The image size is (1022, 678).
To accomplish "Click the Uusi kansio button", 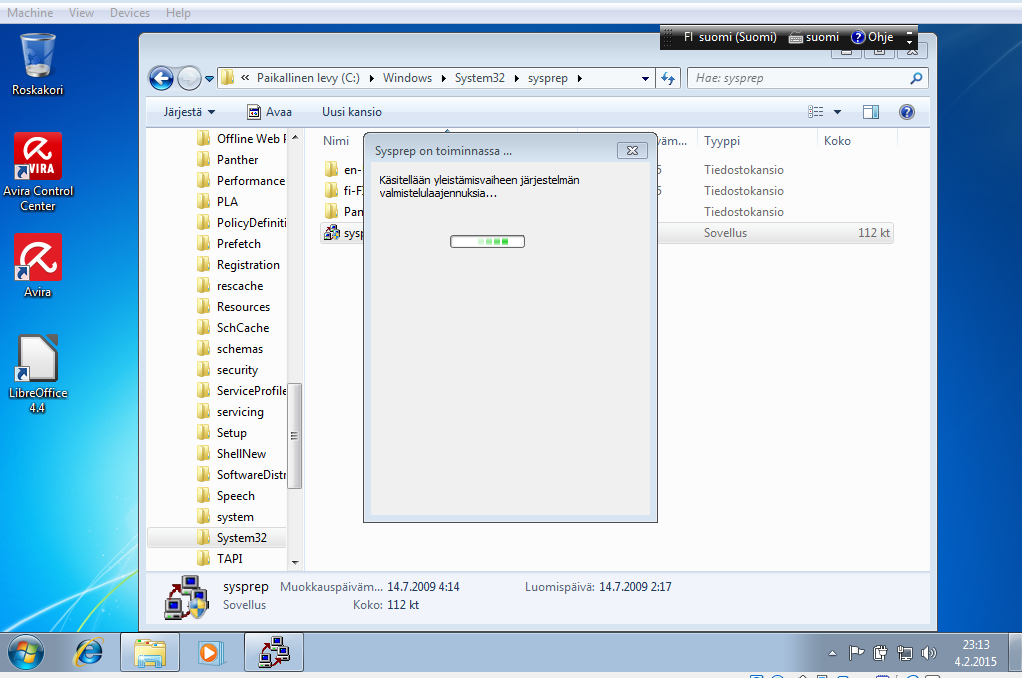I will click(x=351, y=112).
